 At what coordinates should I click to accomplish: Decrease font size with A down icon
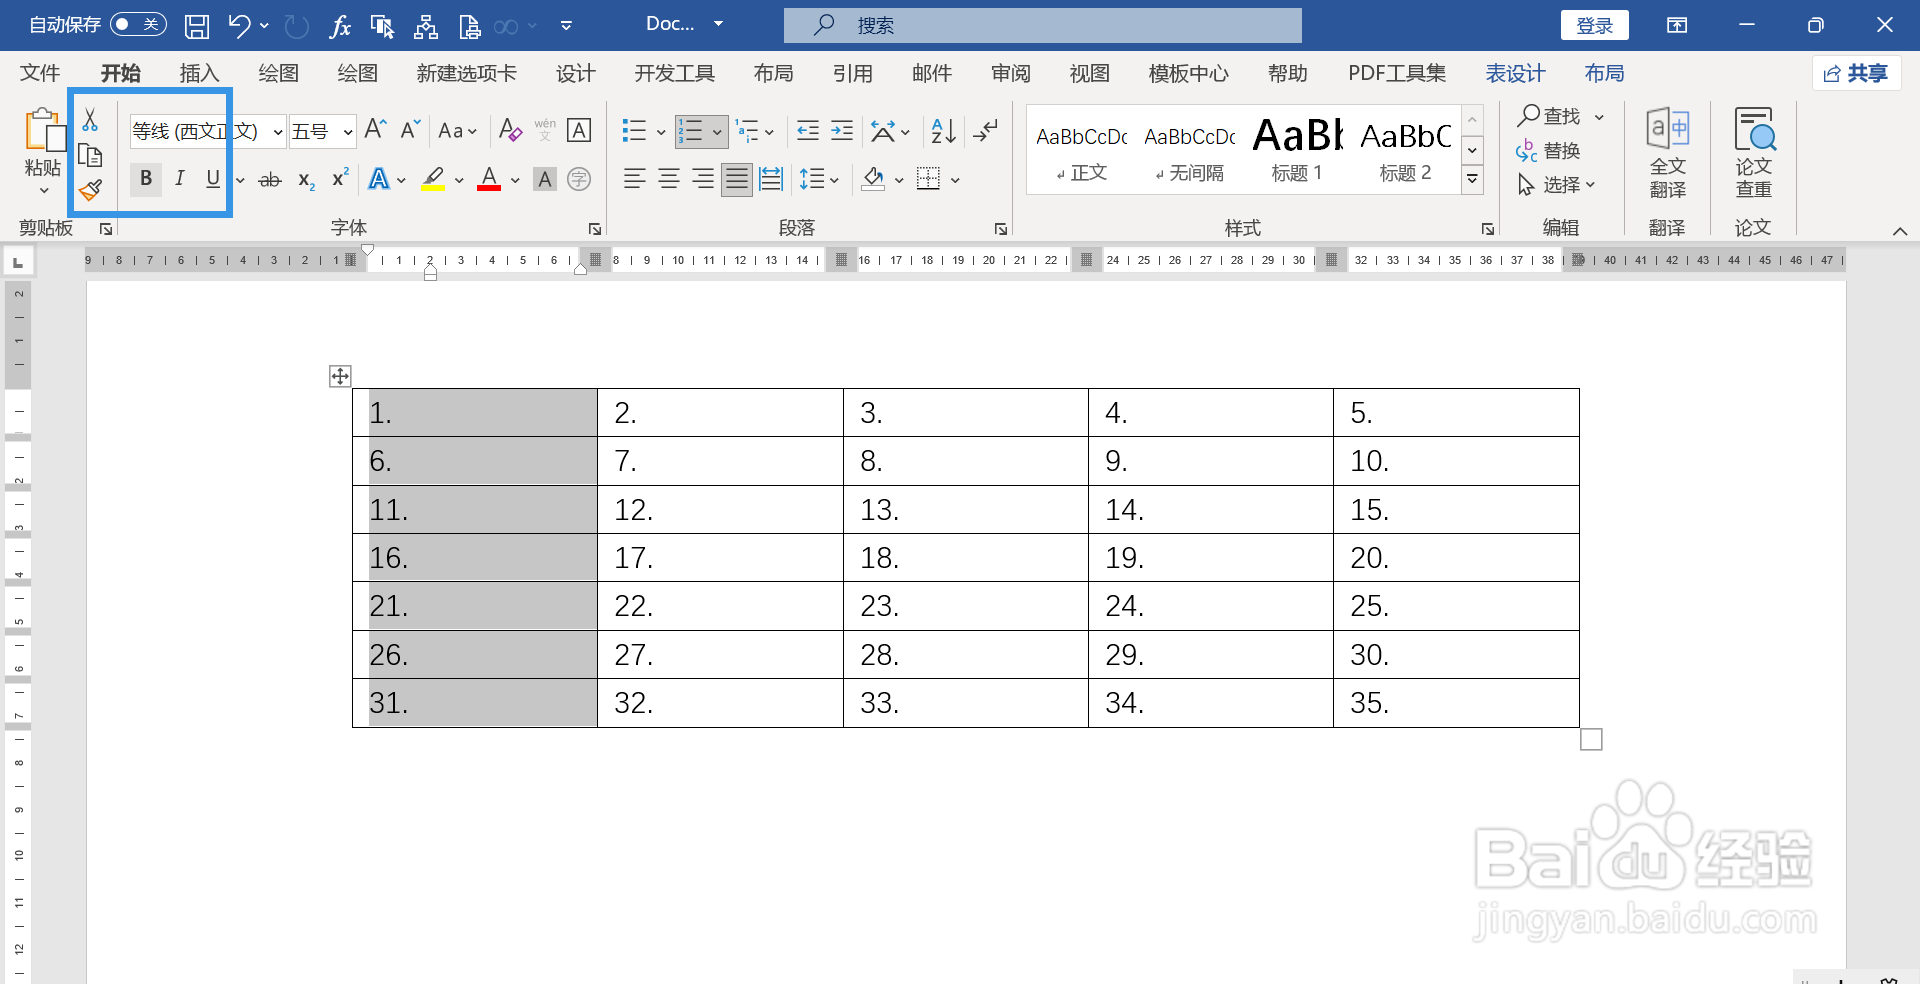[410, 130]
